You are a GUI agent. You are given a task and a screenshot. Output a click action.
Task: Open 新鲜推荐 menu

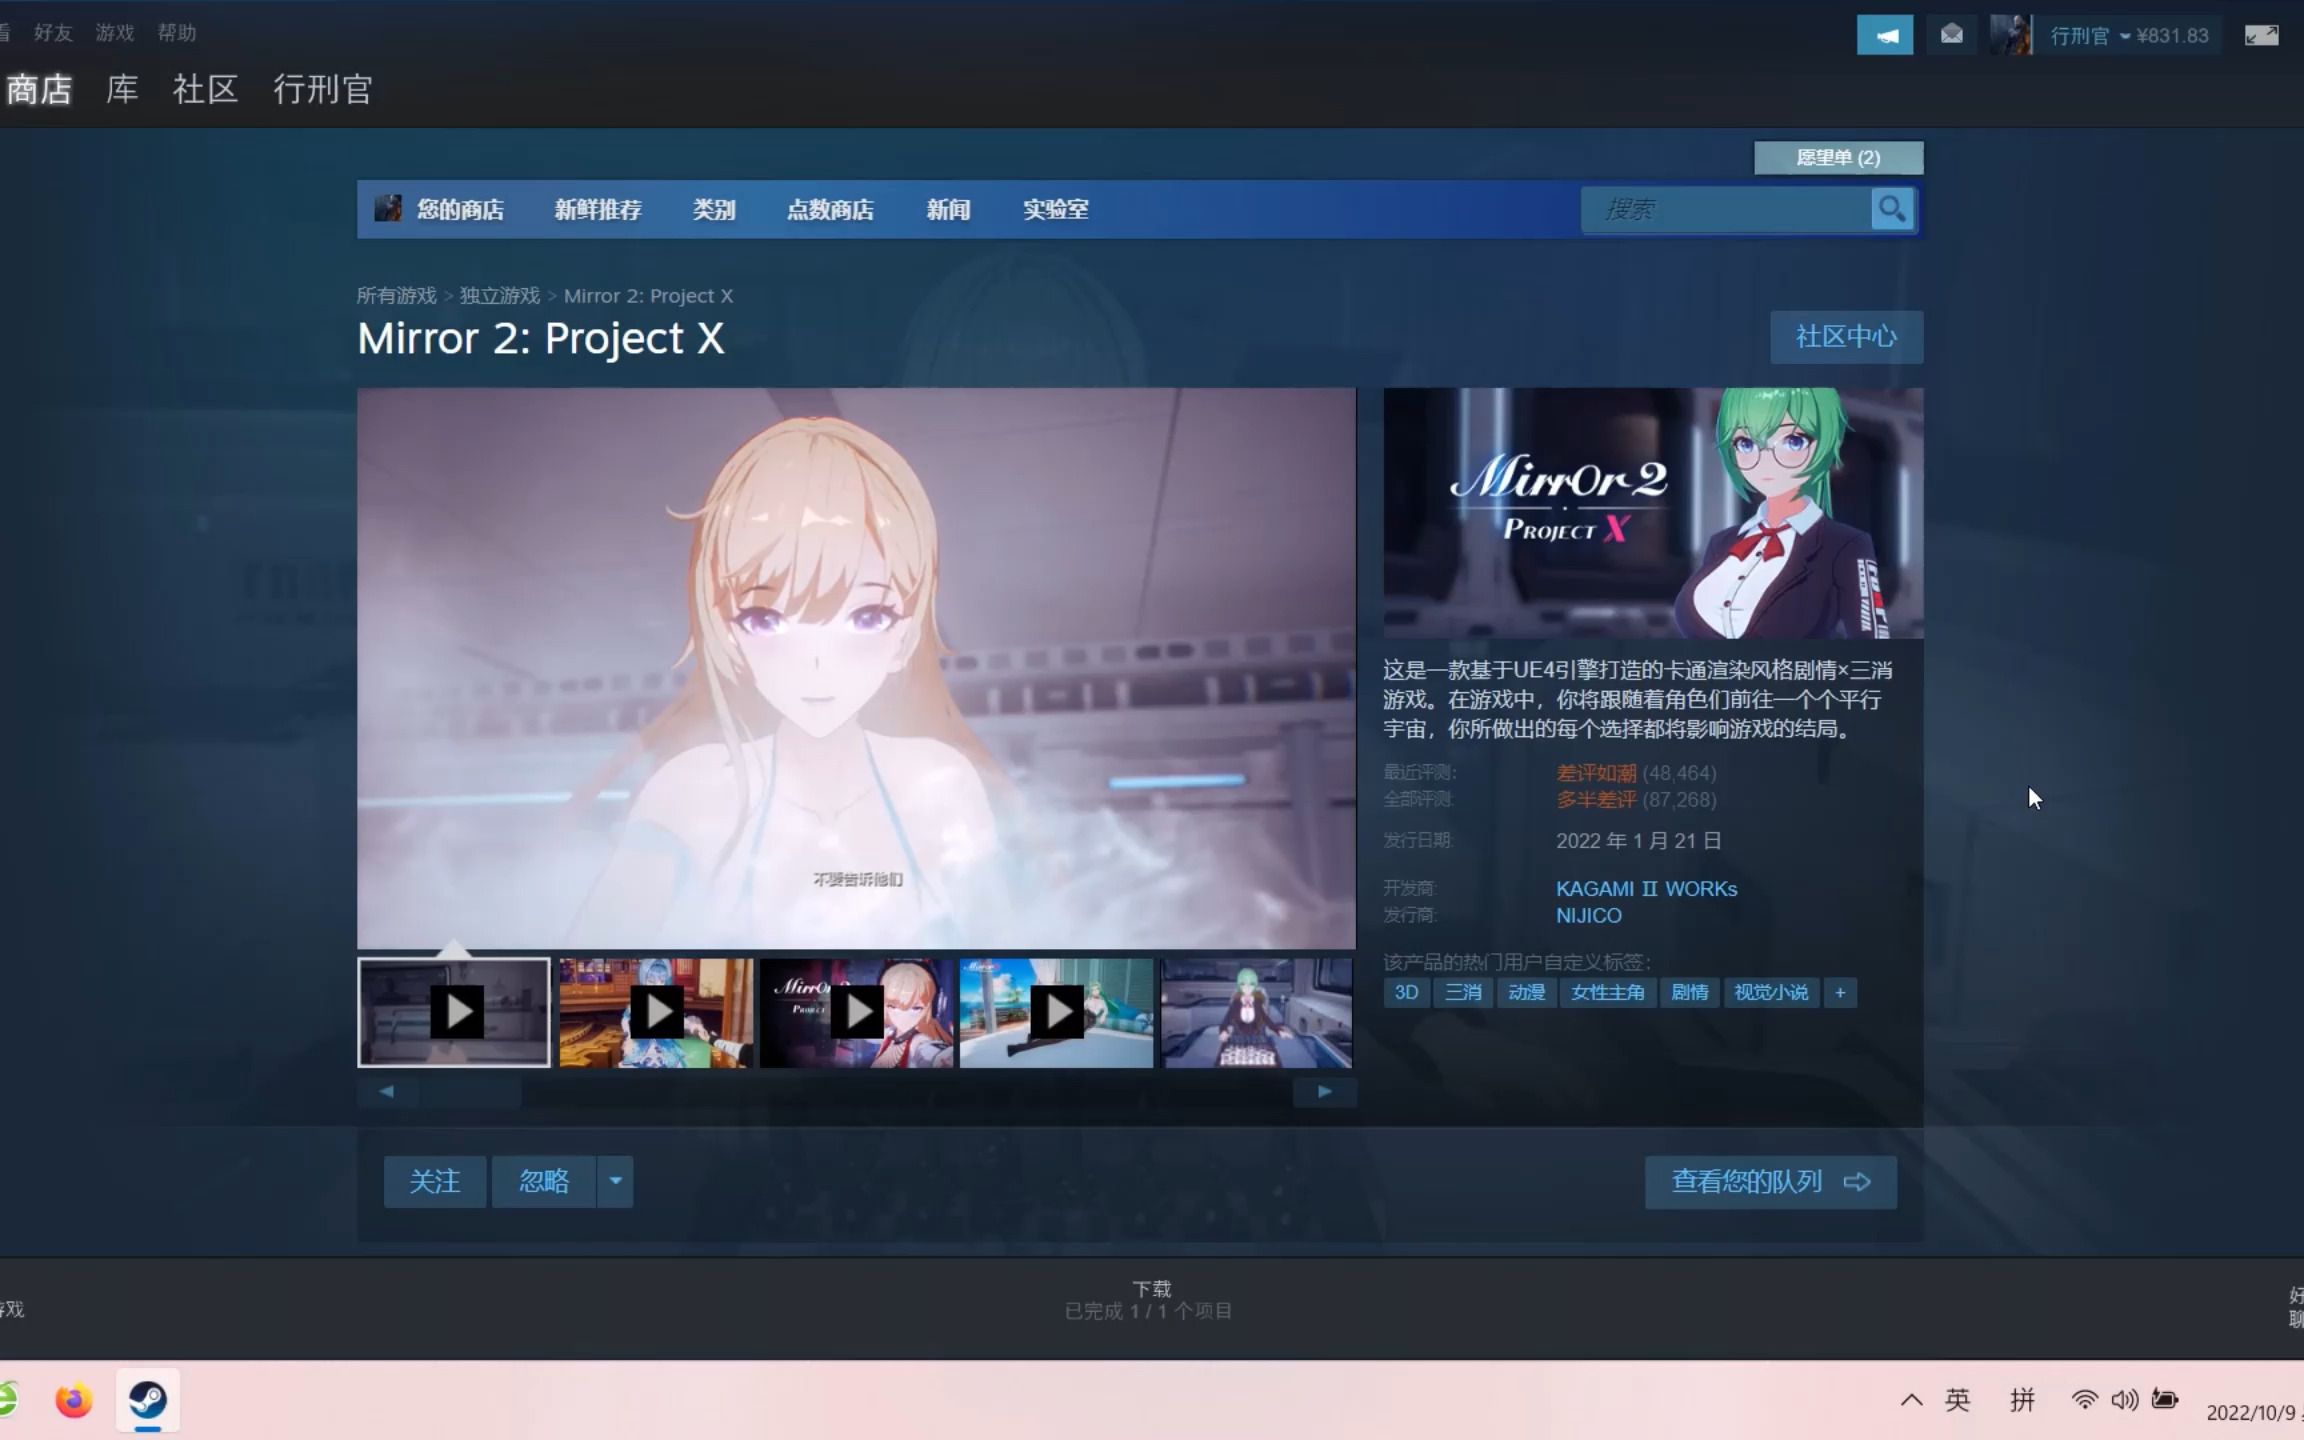[x=598, y=209]
